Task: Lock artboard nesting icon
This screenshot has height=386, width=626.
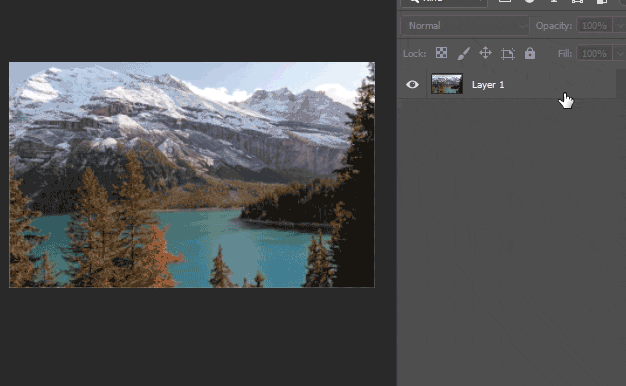Action: tap(507, 53)
